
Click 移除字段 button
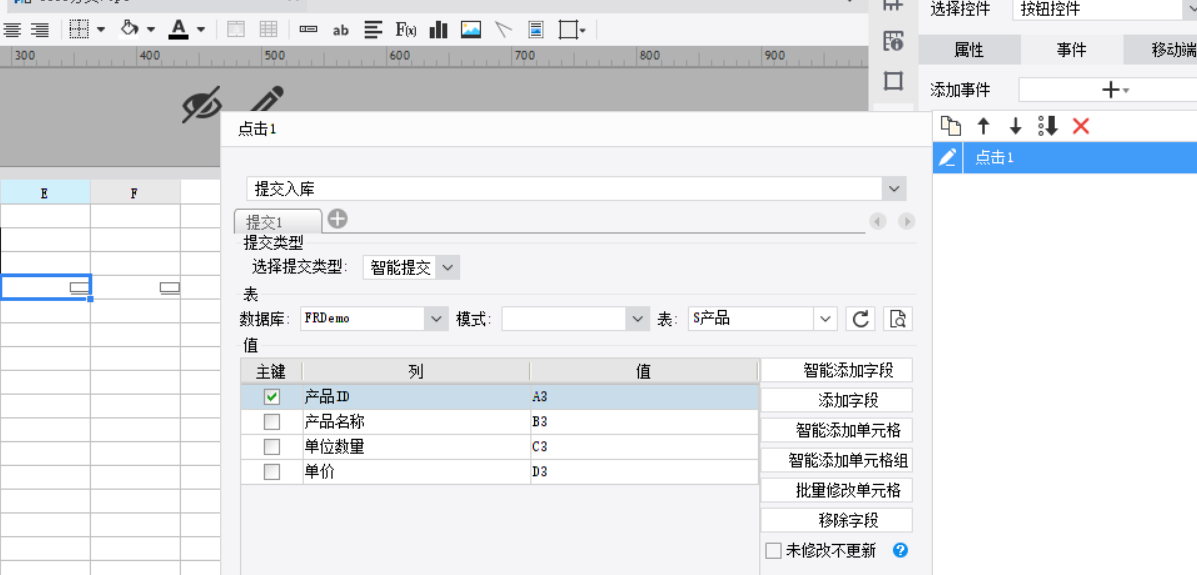tap(837, 520)
